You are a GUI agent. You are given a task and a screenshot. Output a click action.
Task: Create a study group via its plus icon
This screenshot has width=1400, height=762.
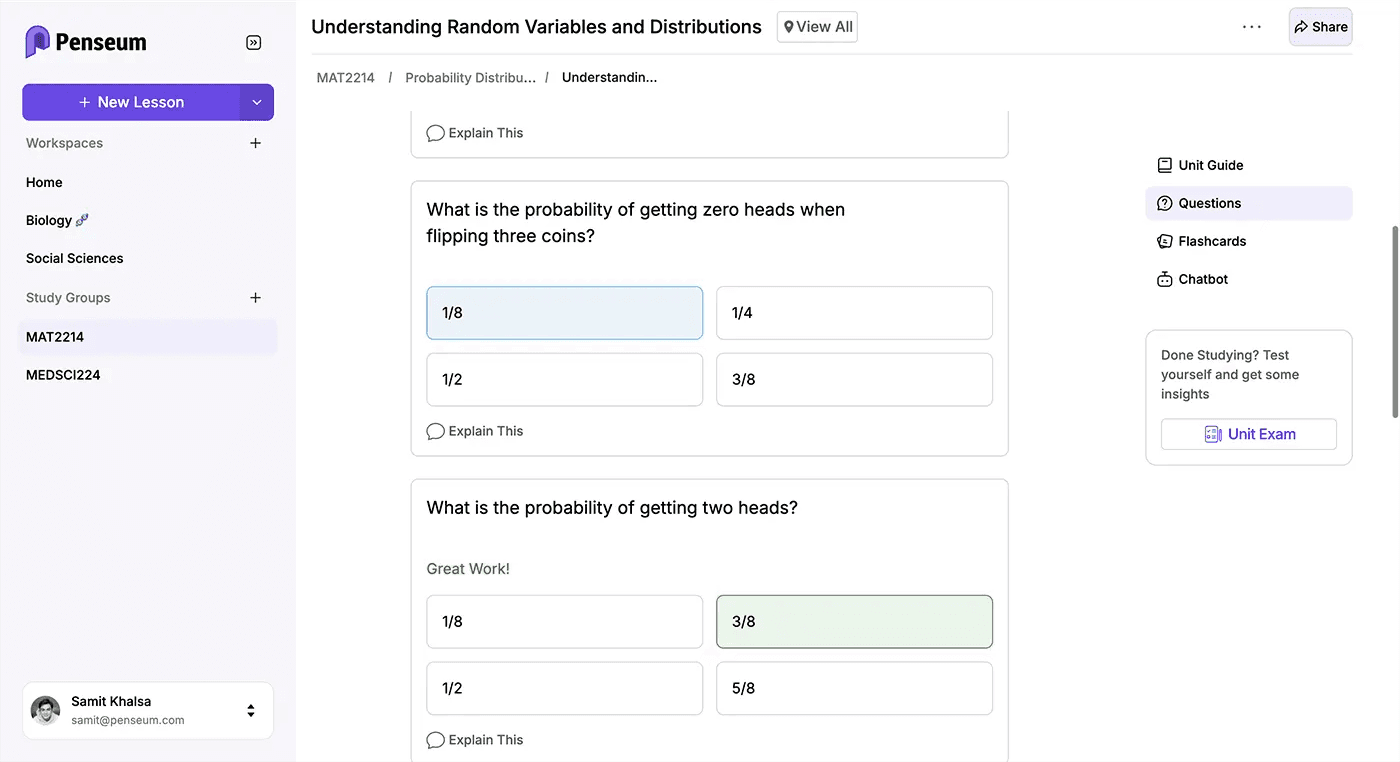255,297
